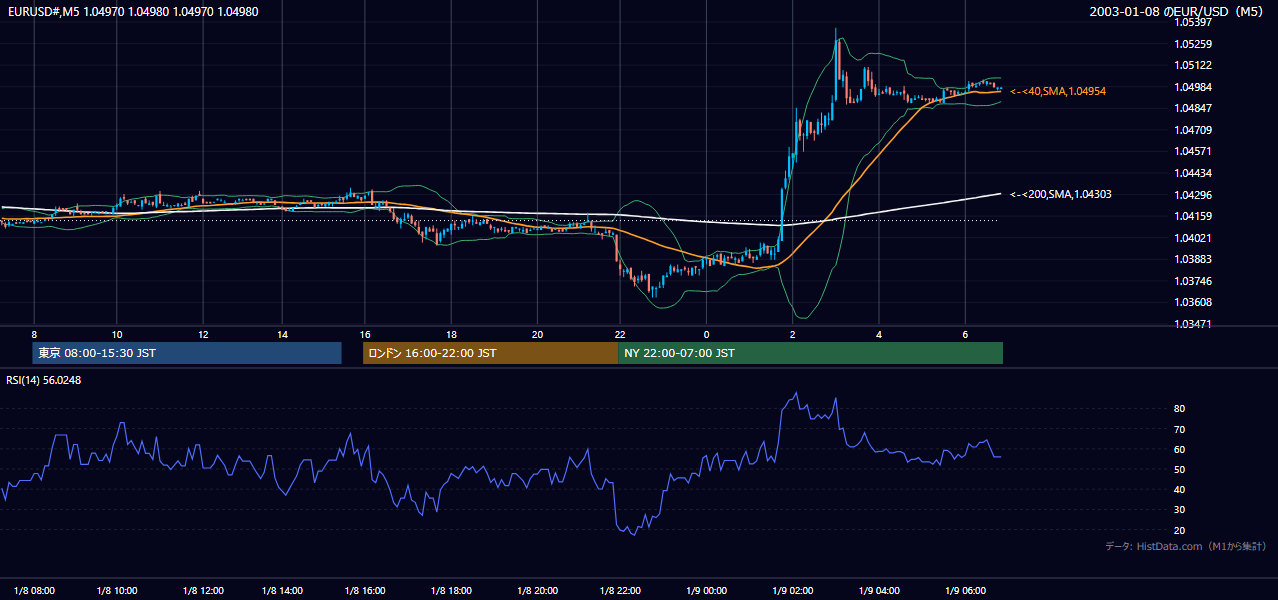Click price axis value 1.04159
The width and height of the screenshot is (1278, 600).
point(1193,216)
